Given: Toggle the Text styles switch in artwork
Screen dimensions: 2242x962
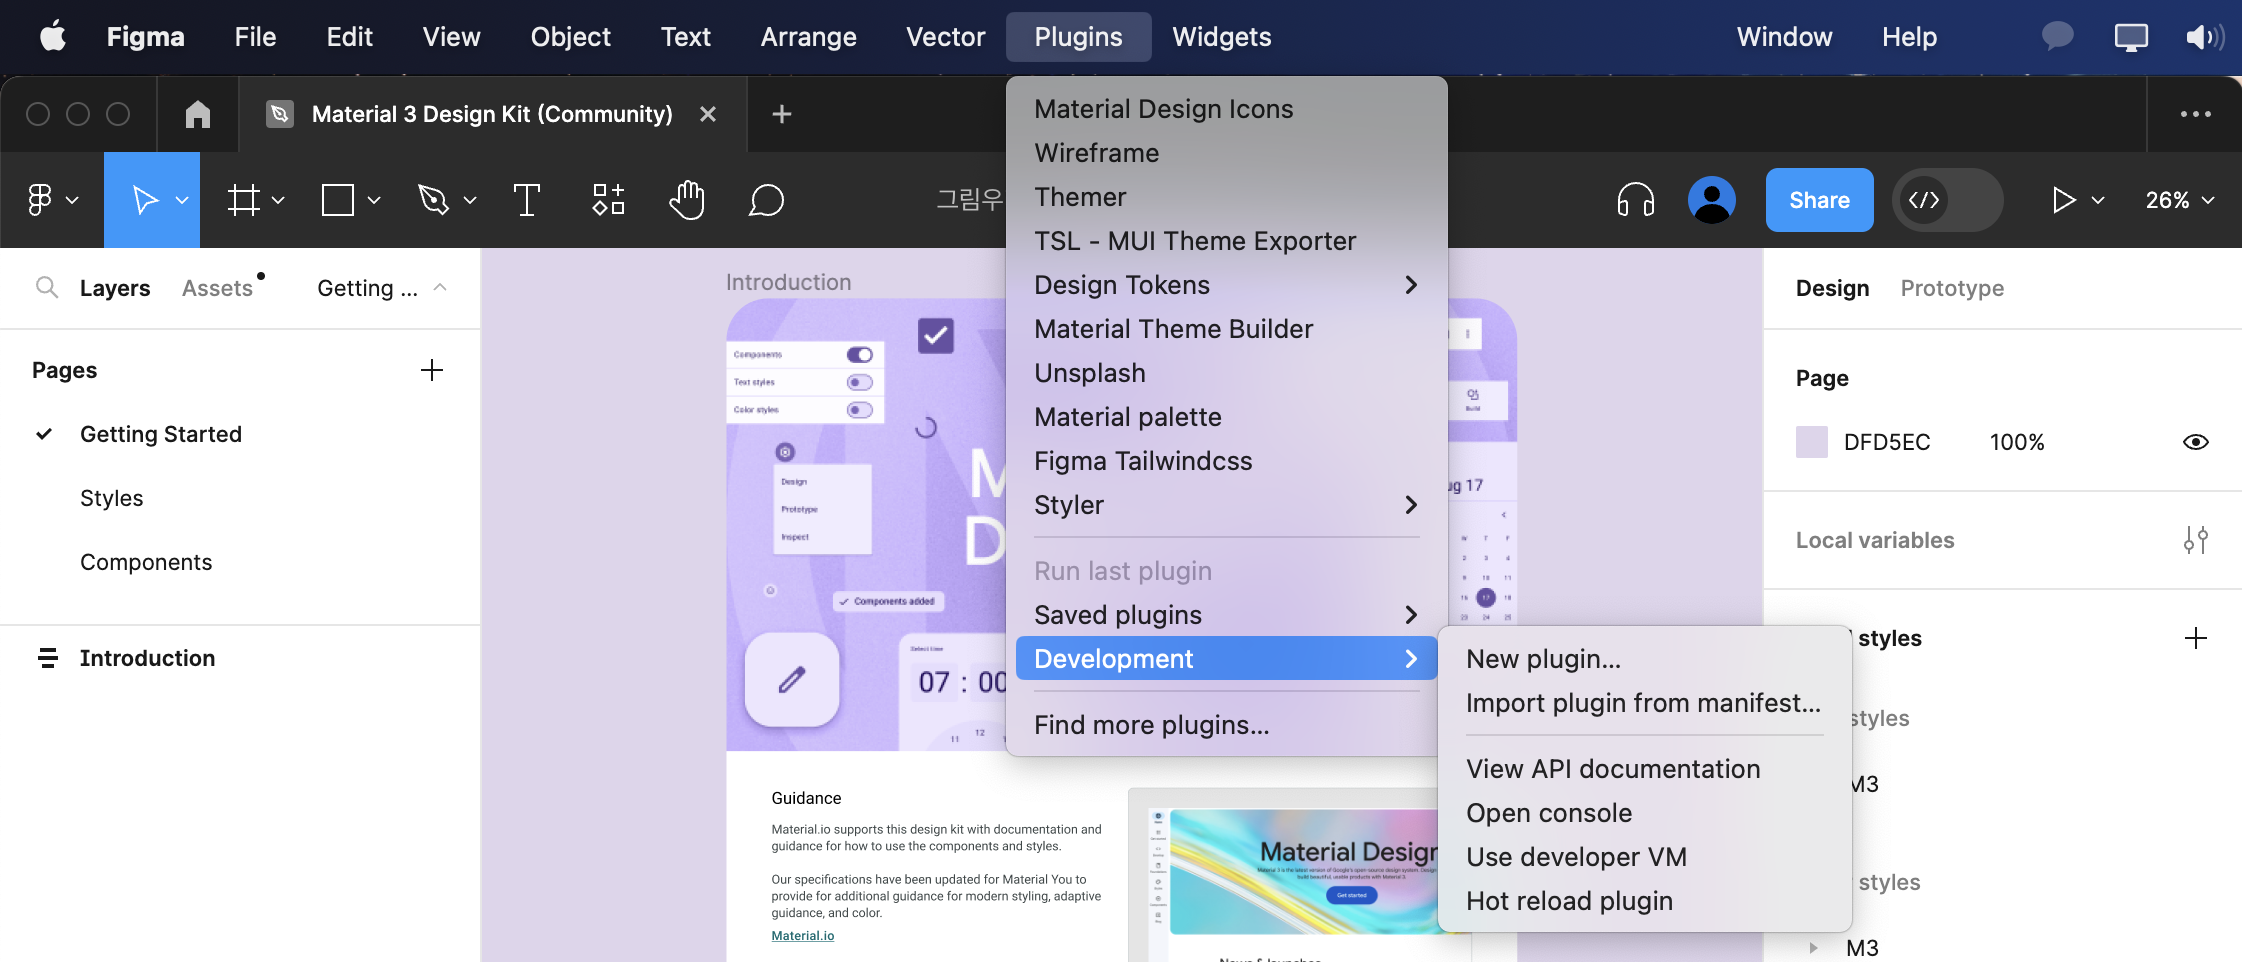Looking at the screenshot, I should coord(859,382).
